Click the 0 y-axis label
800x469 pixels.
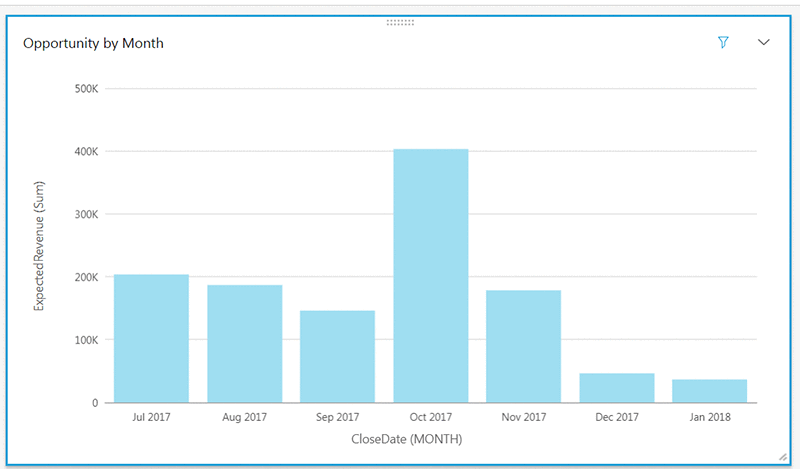click(95, 403)
